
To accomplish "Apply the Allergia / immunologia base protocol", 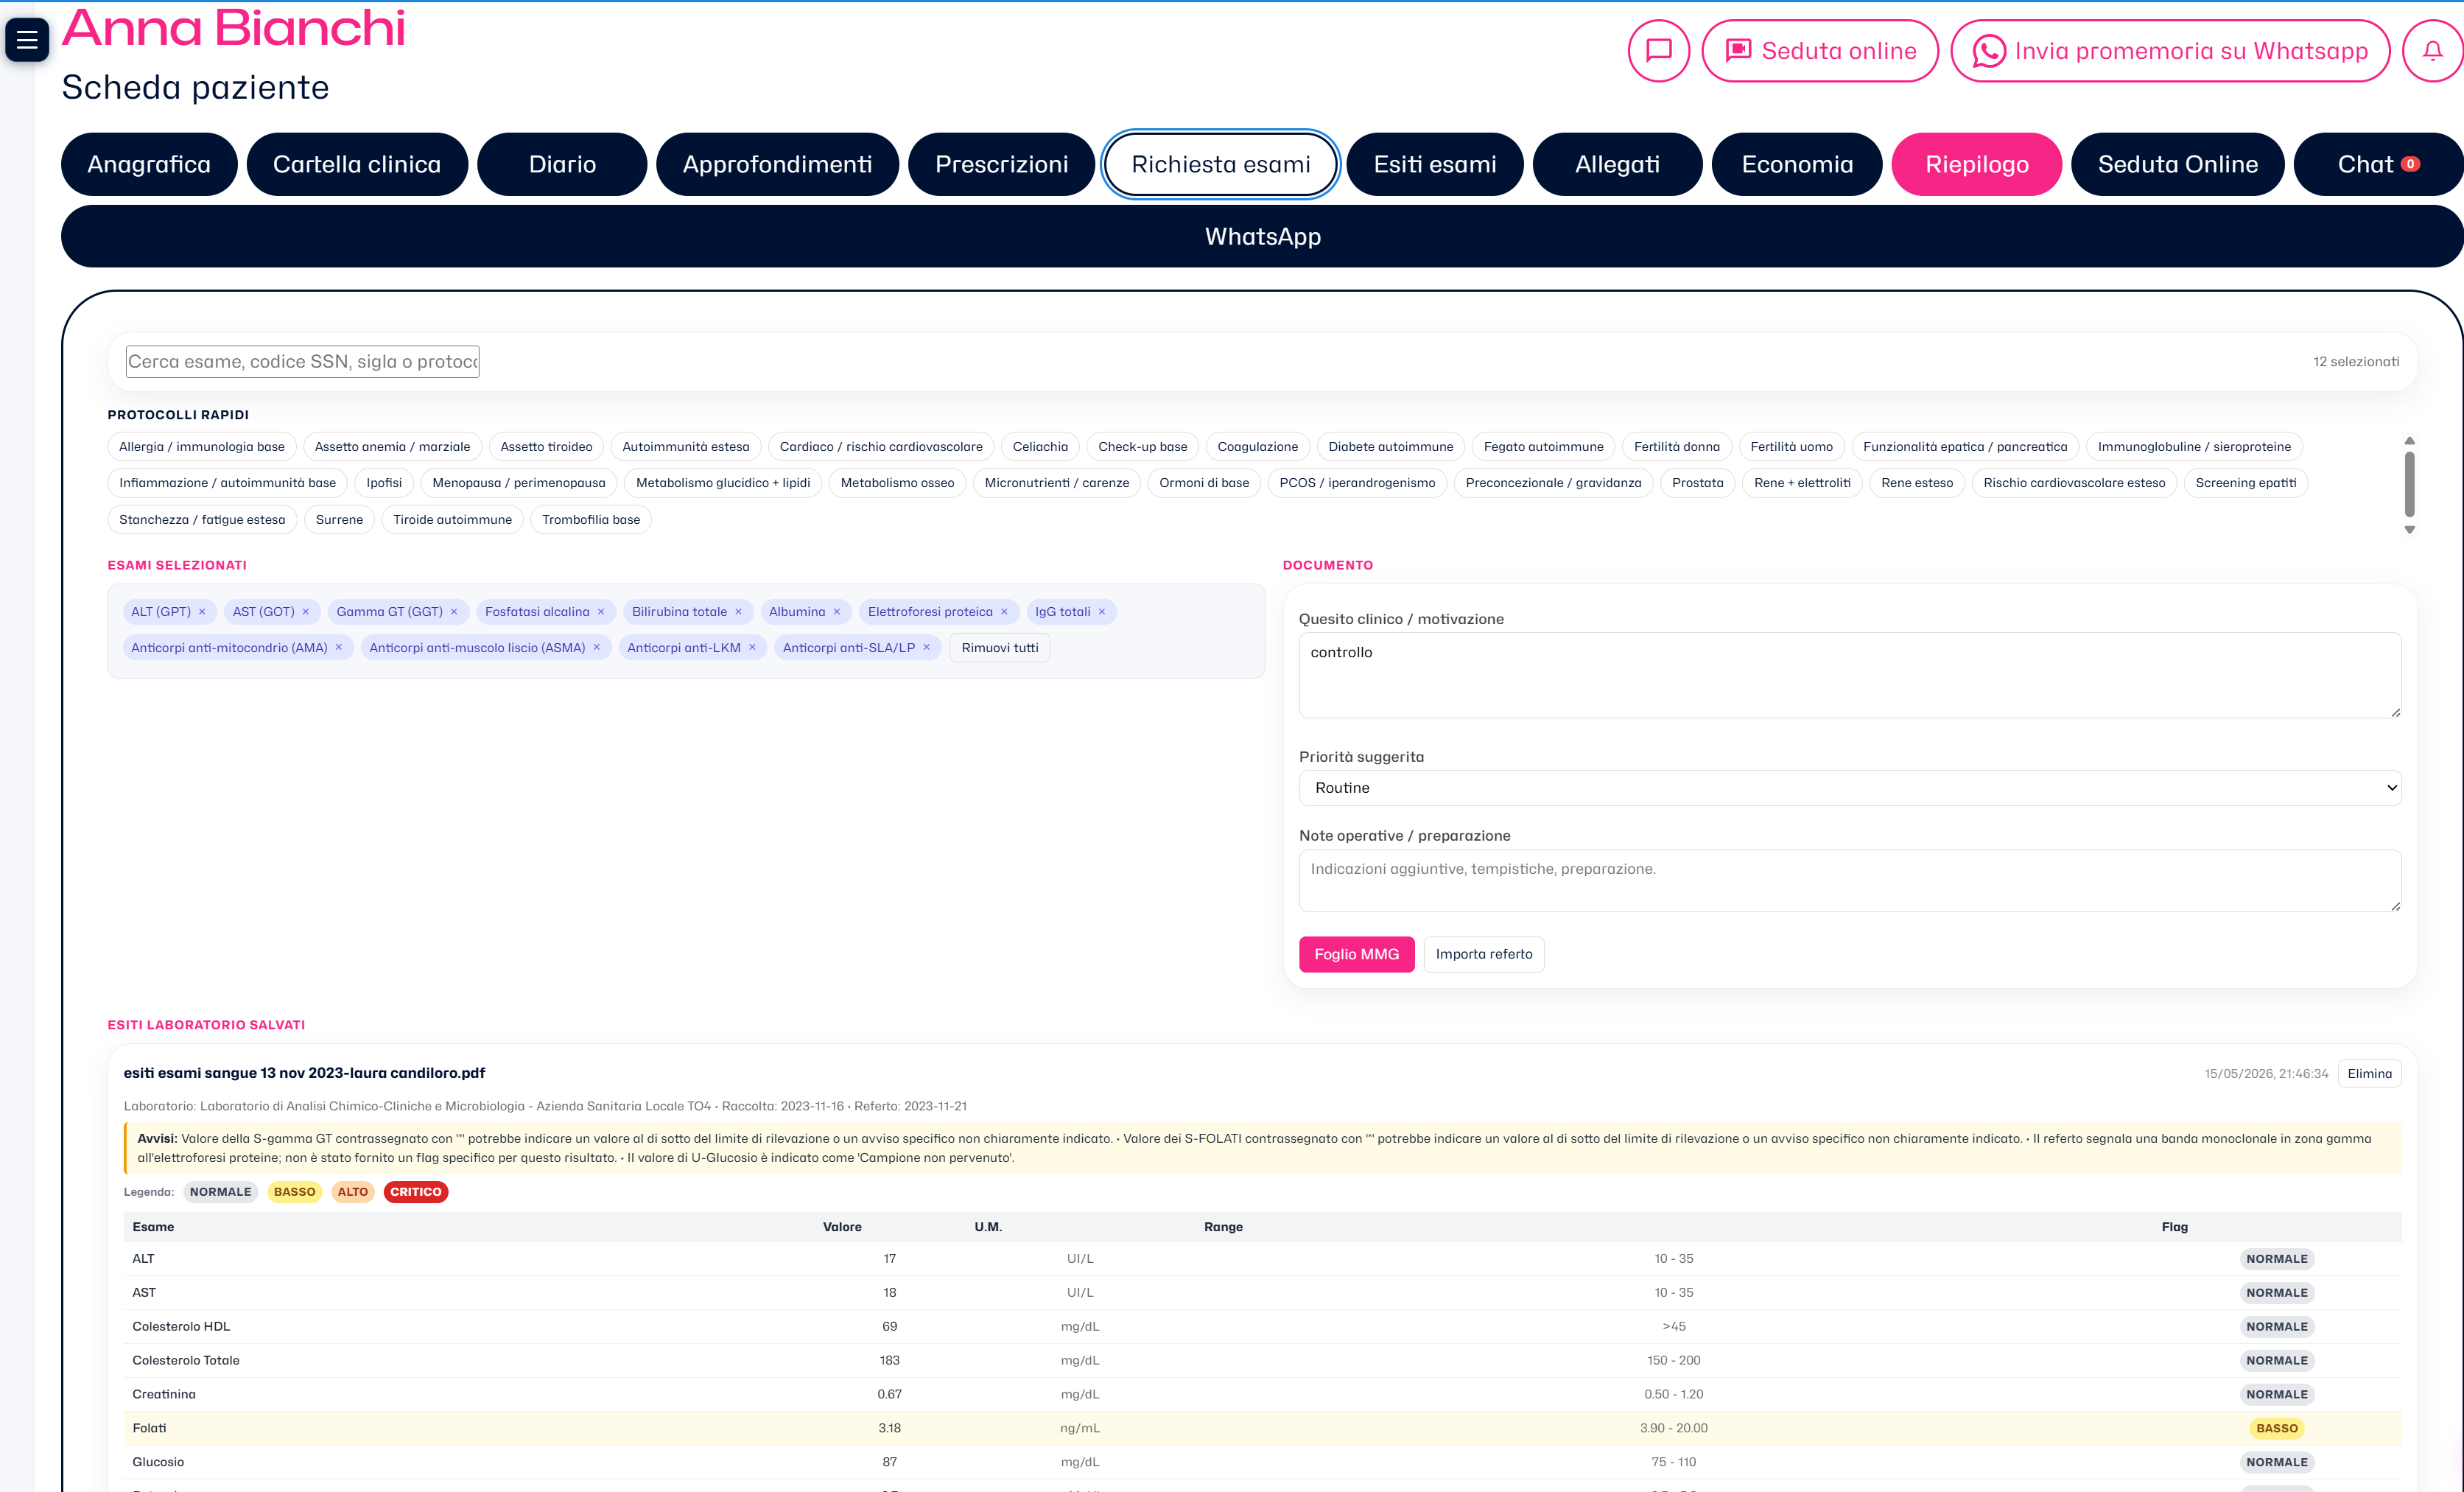I will pyautogui.click(x=202, y=447).
